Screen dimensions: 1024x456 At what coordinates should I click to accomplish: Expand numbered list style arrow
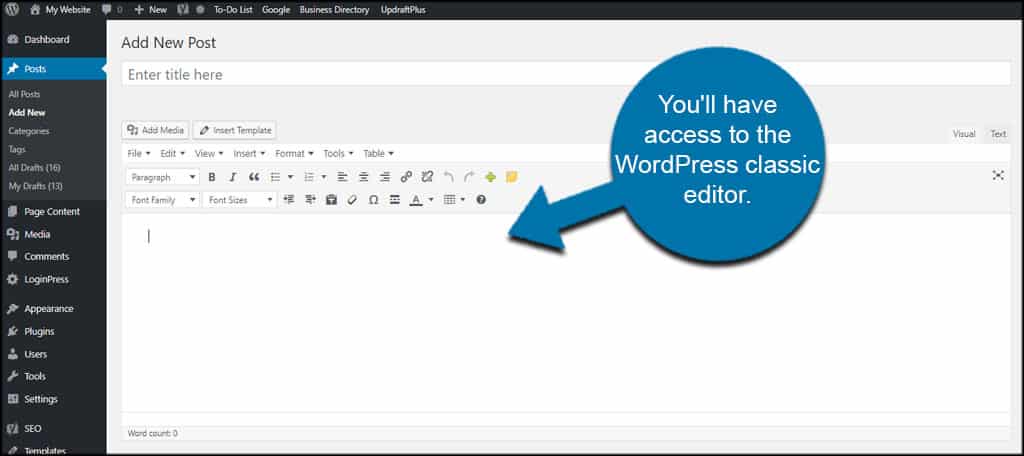click(324, 177)
